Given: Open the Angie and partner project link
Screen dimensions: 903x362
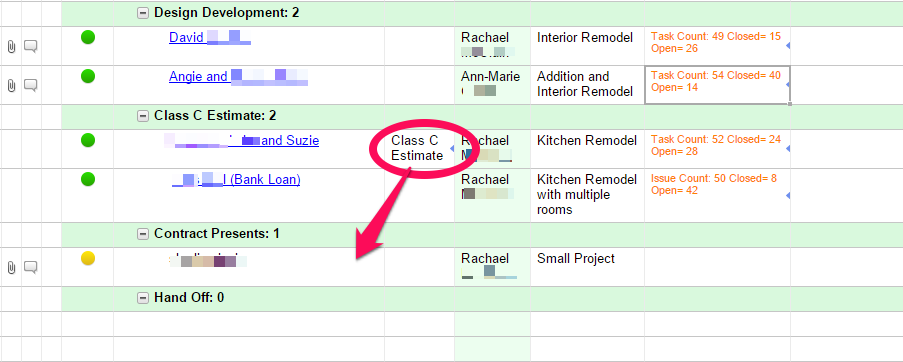Looking at the screenshot, I should click(x=238, y=77).
